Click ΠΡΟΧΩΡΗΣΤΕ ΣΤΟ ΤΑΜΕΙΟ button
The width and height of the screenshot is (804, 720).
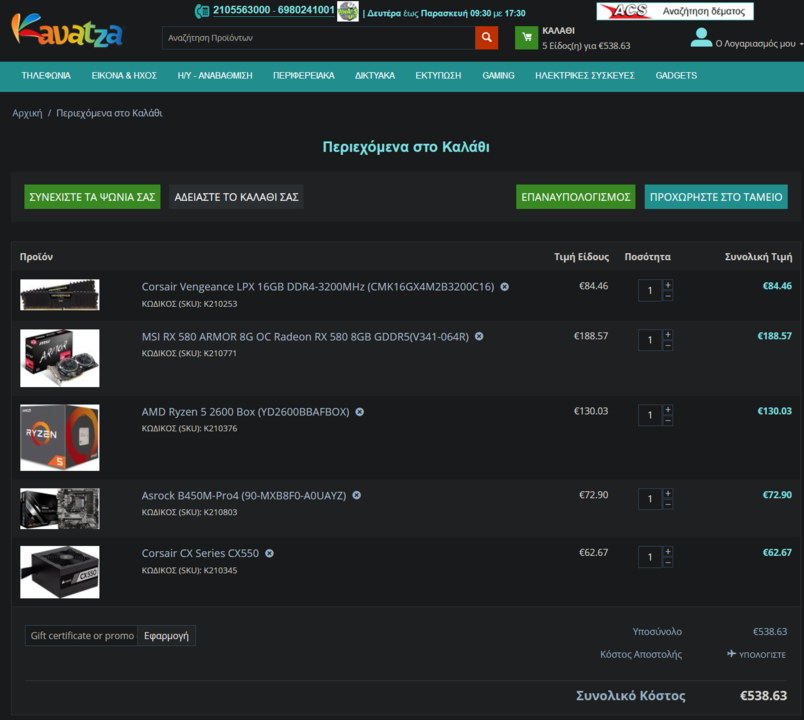click(716, 197)
